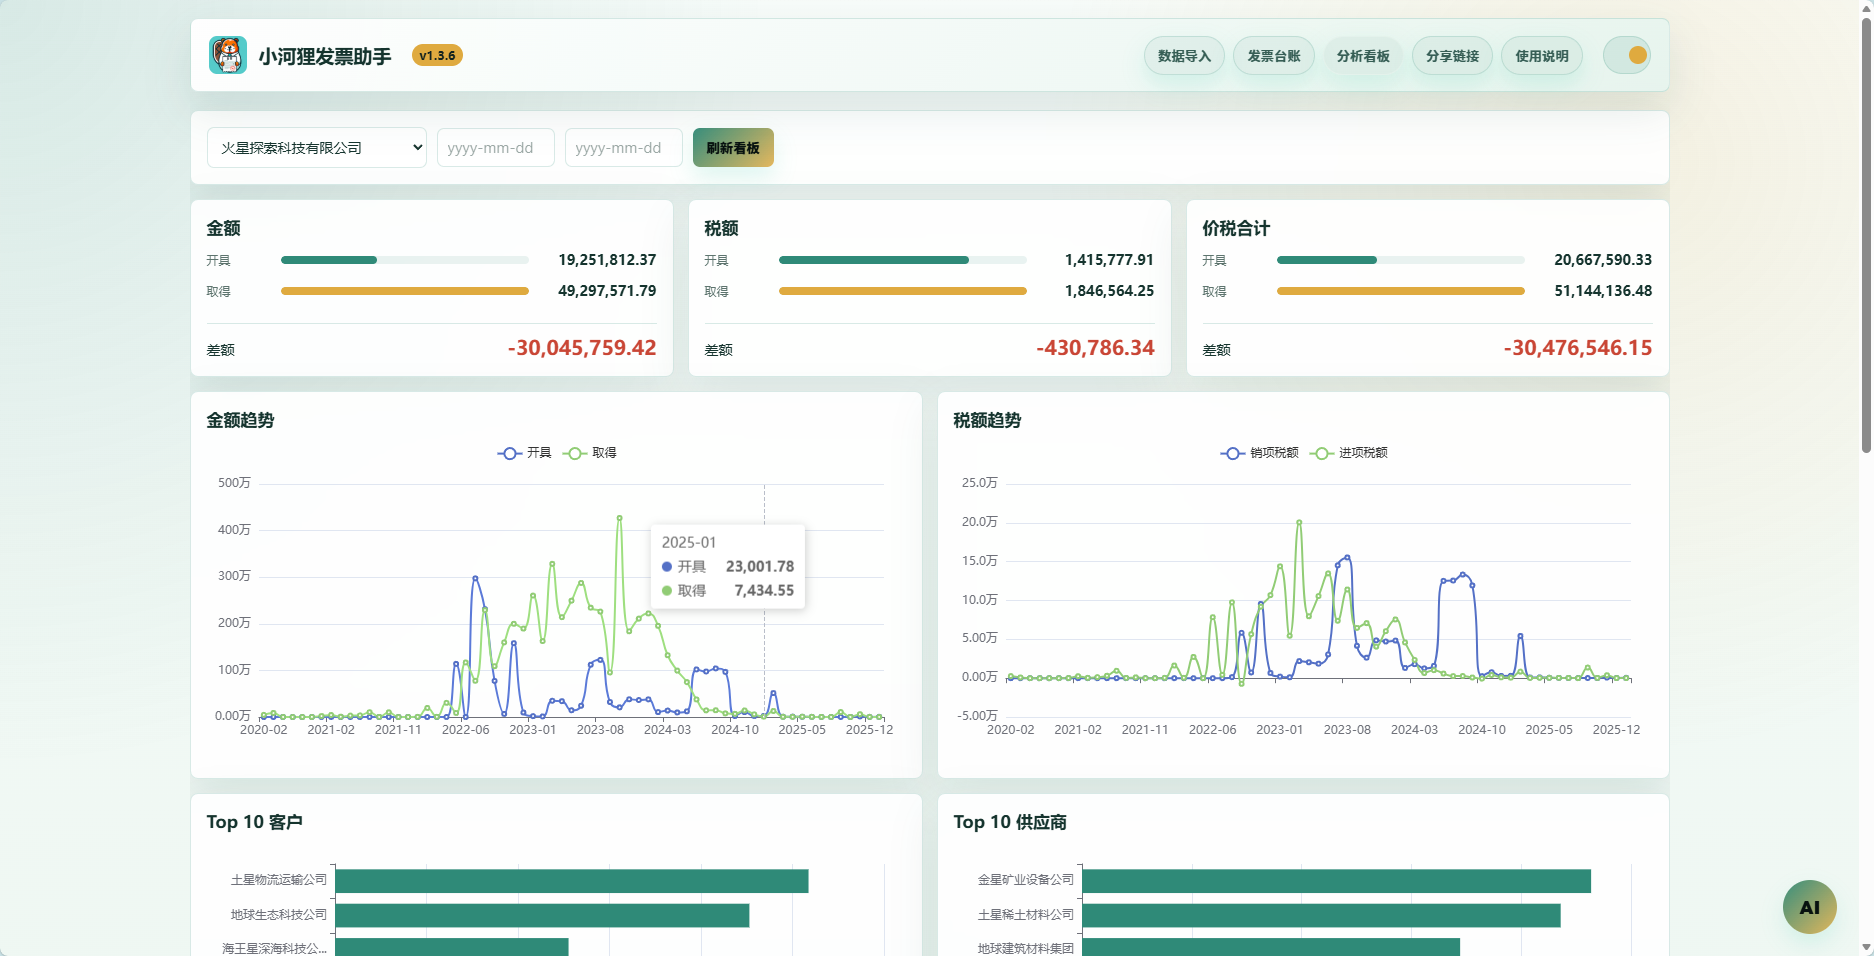Viewport: 1874px width, 956px height.
Task: Click the page vertical scrollbar thumb
Action: [x=1866, y=235]
